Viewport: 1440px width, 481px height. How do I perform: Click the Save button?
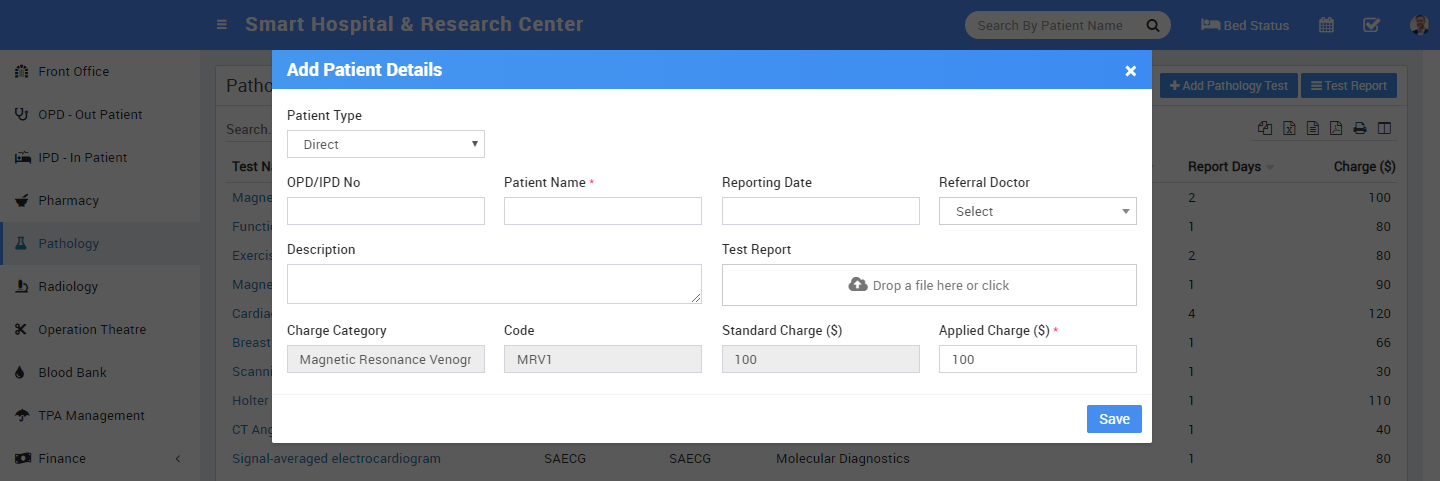1113,419
